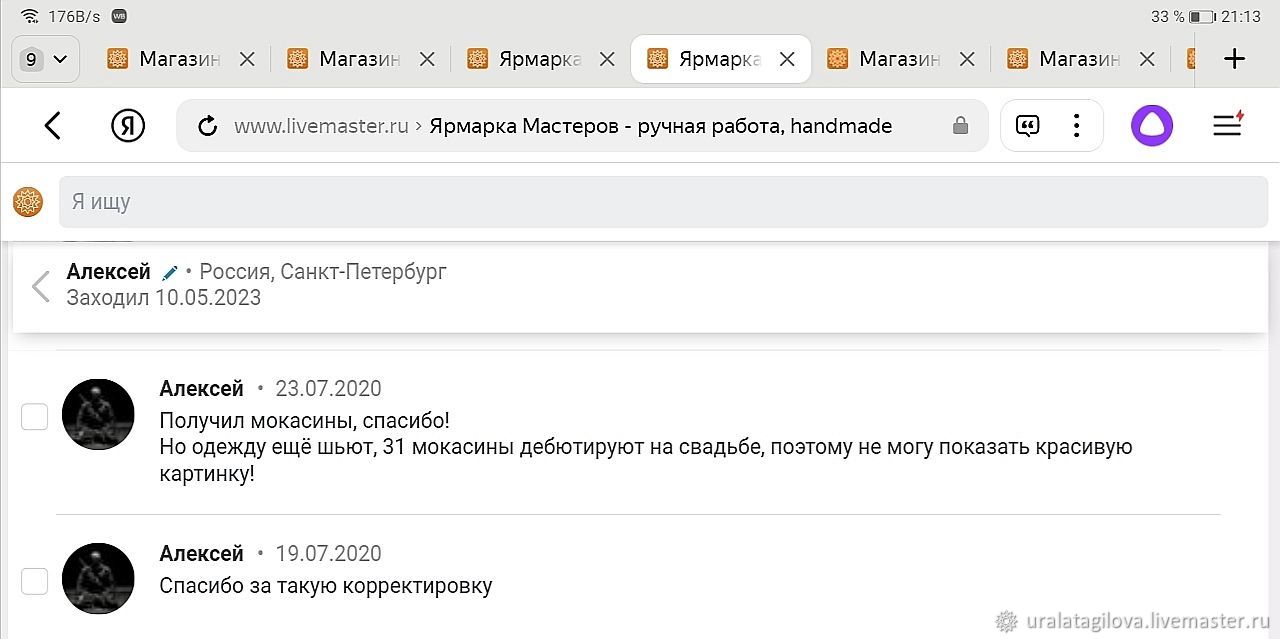Open the three-dot page options
This screenshot has height=639, width=1280.
pos(1076,125)
